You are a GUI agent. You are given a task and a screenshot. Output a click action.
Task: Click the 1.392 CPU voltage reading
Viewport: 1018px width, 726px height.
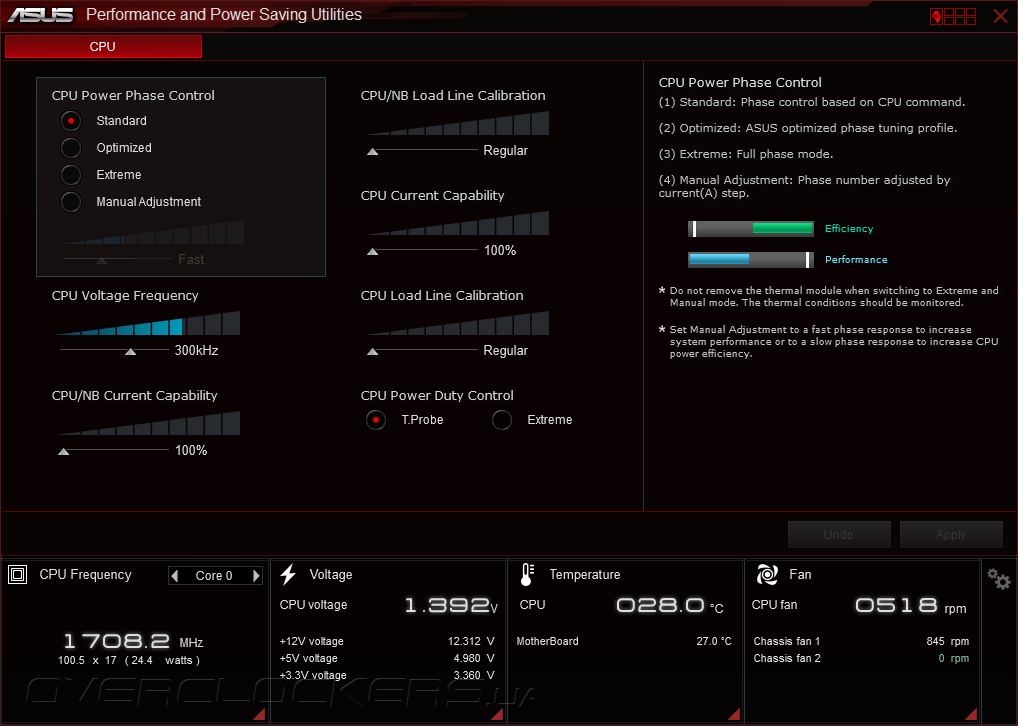[x=451, y=606]
